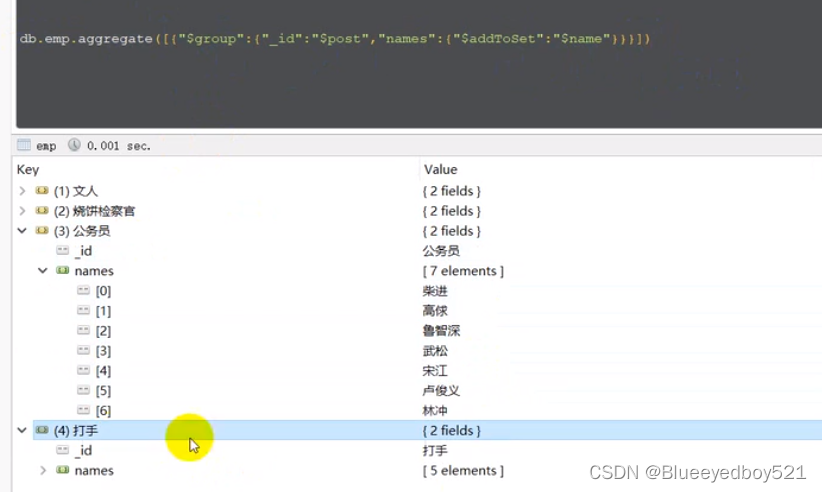Click string icon of element [1]
Viewport: 822px width, 492px height.
coord(84,310)
